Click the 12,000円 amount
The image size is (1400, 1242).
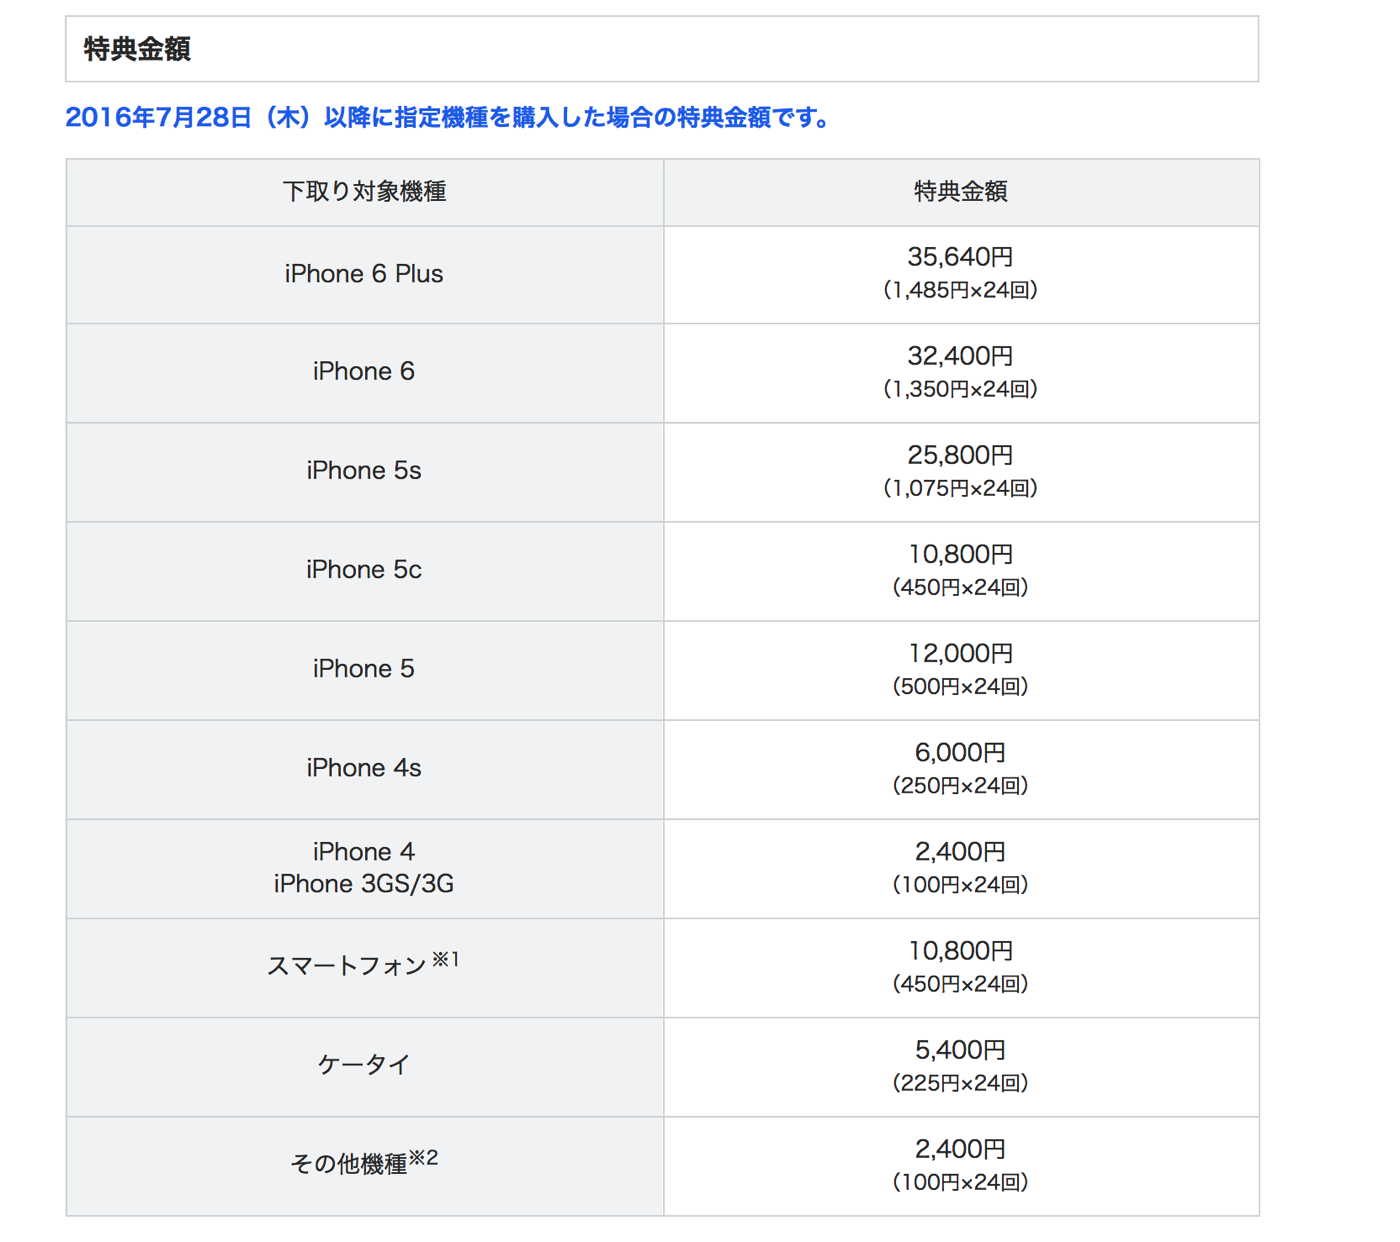961,654
